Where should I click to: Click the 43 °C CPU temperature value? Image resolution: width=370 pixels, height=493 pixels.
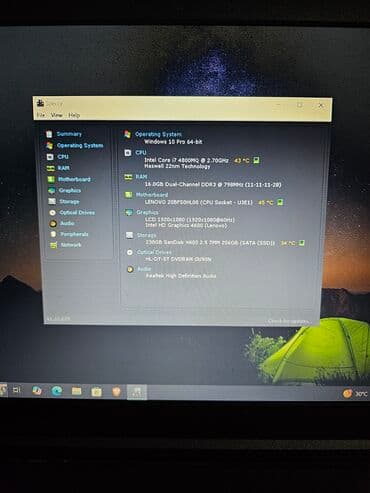click(242, 161)
